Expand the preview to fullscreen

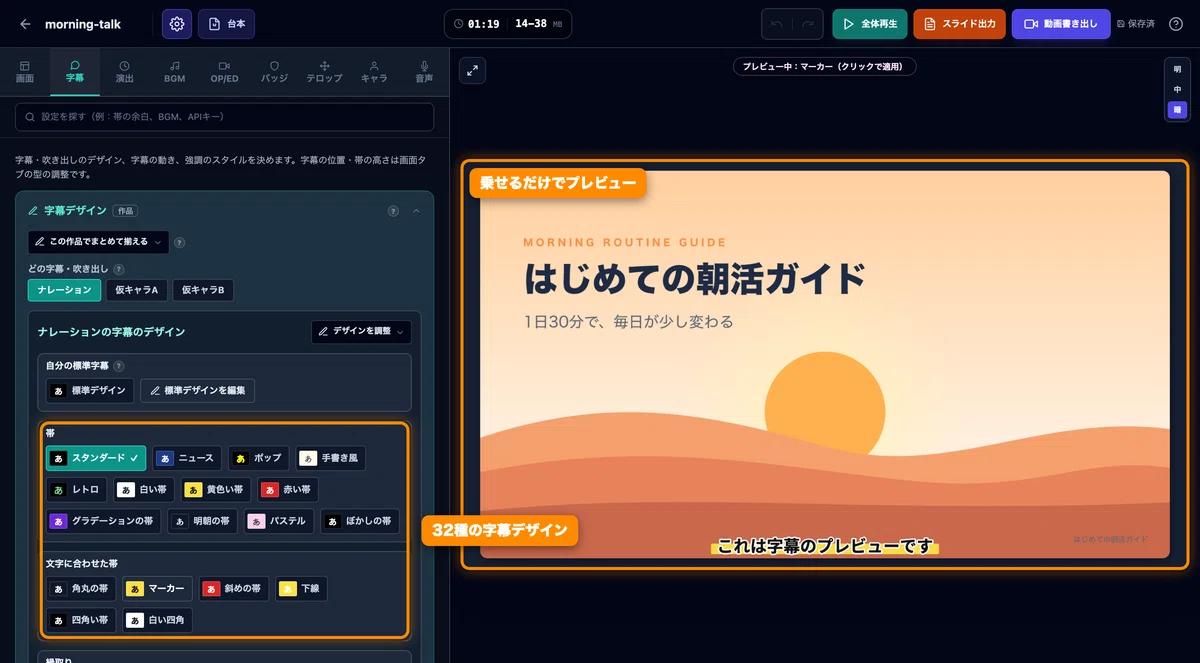tap(473, 70)
